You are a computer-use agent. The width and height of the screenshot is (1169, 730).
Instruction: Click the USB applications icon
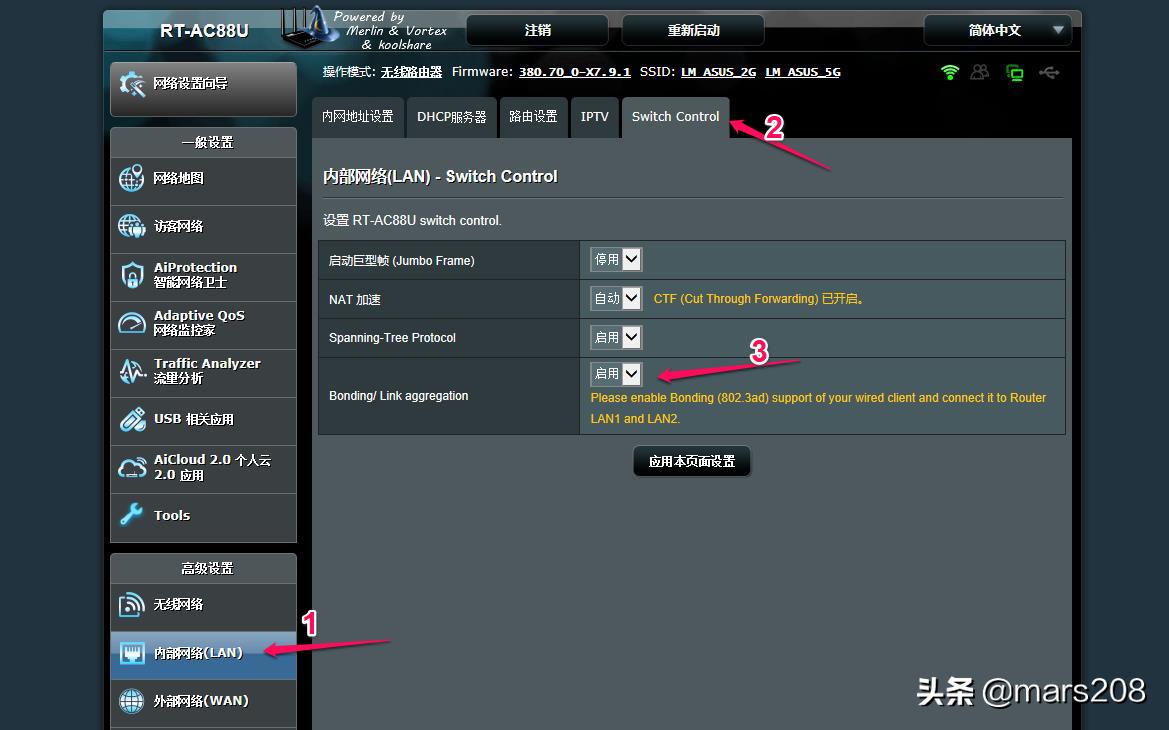point(133,419)
